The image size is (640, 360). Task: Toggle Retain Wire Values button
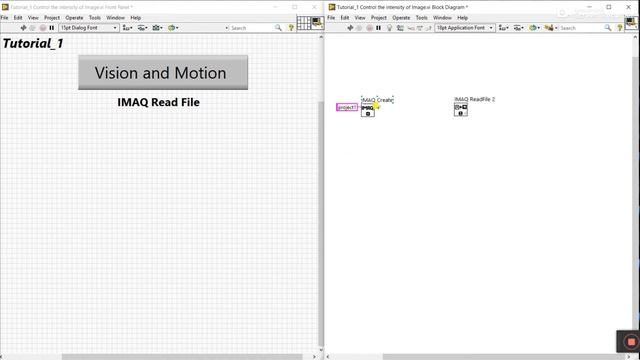[400, 28]
